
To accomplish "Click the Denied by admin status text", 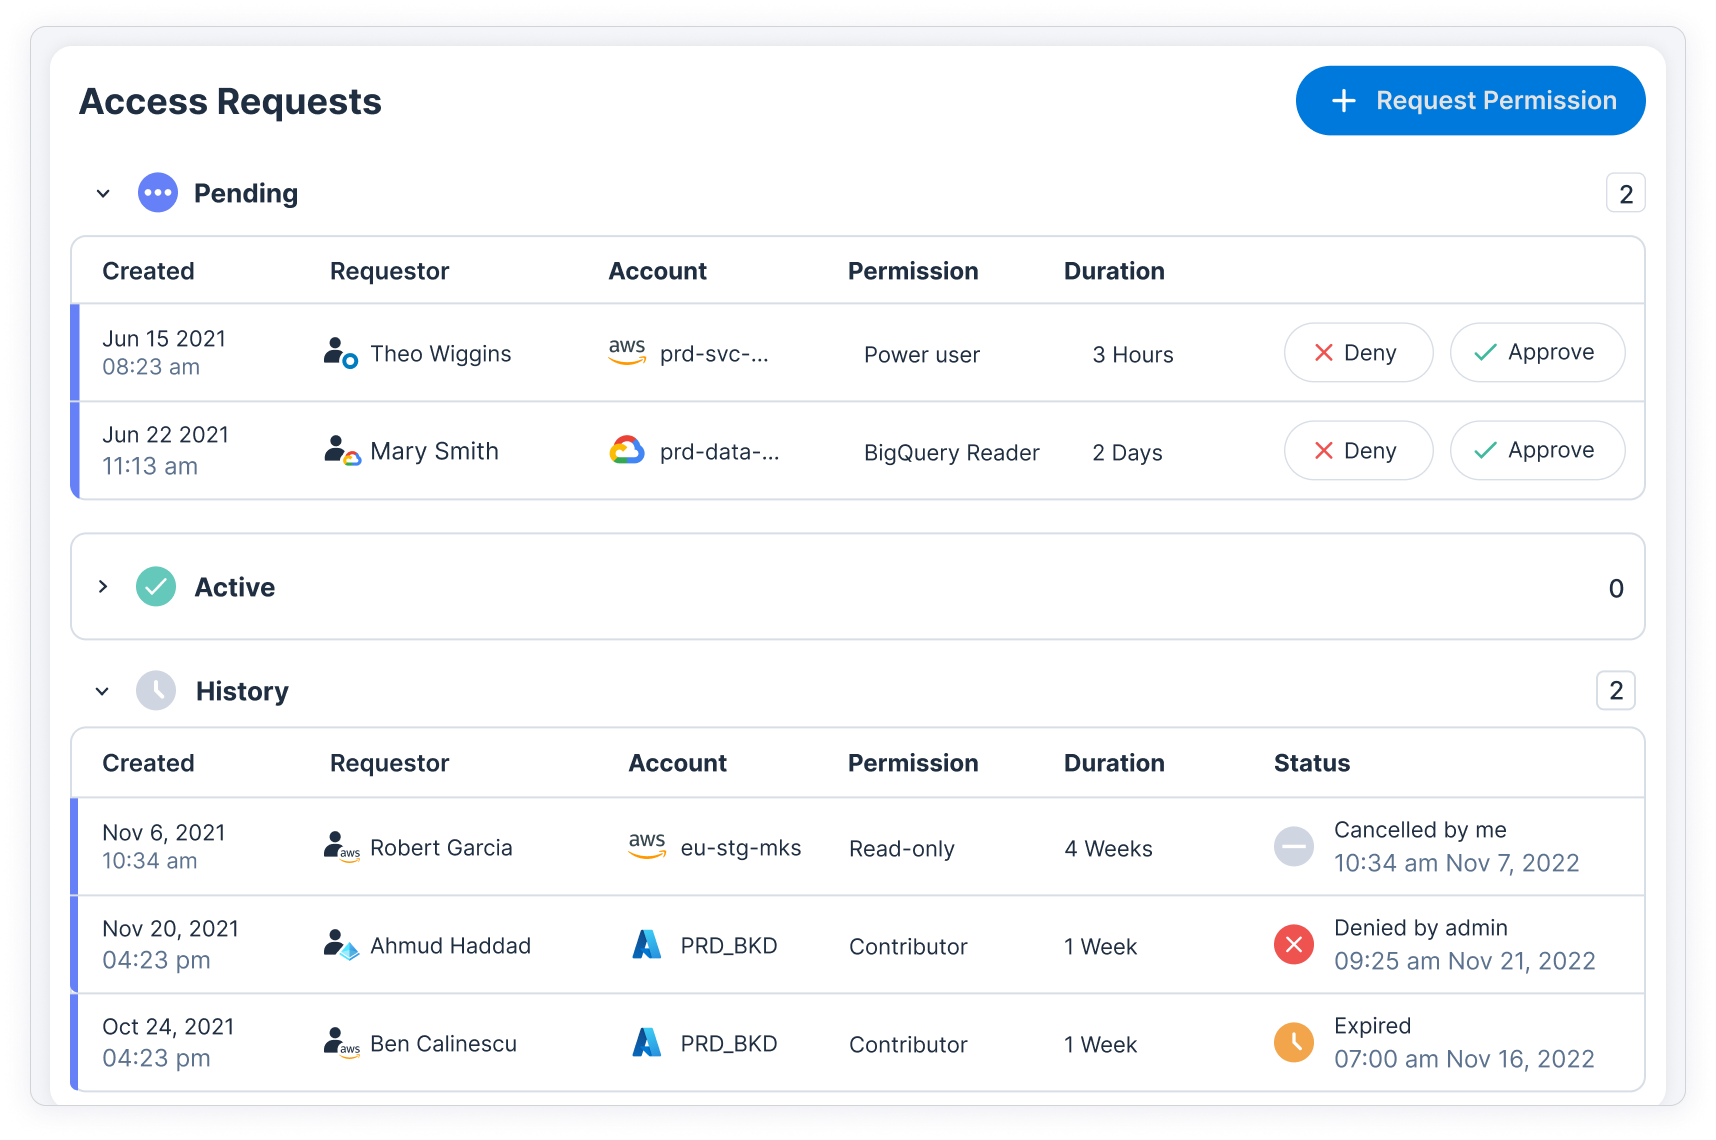I will [x=1421, y=928].
